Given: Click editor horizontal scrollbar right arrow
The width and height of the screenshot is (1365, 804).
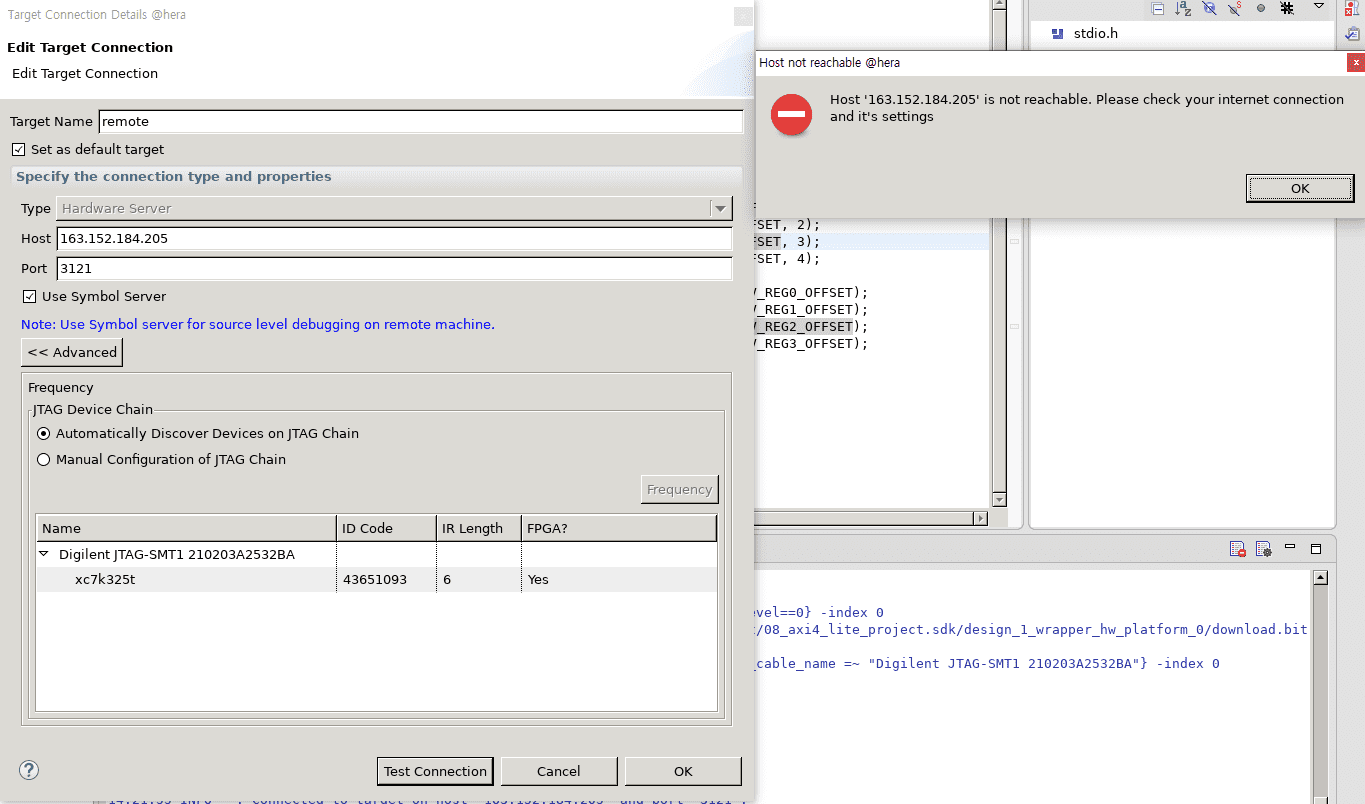Looking at the screenshot, I should point(980,518).
